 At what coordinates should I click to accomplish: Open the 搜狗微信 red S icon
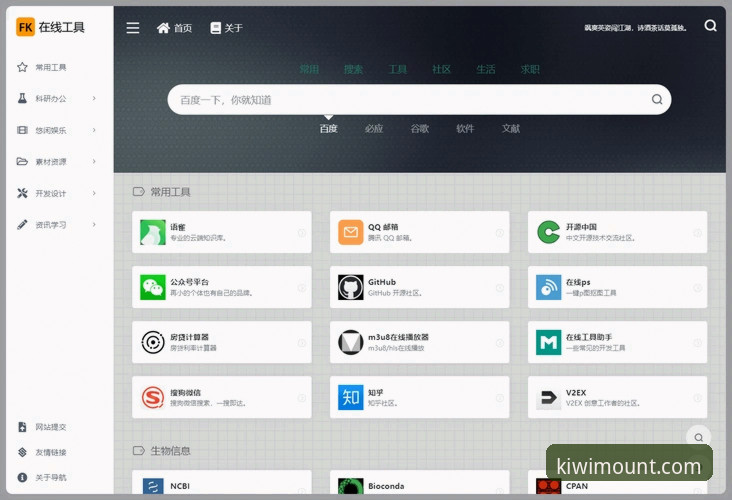[153, 397]
